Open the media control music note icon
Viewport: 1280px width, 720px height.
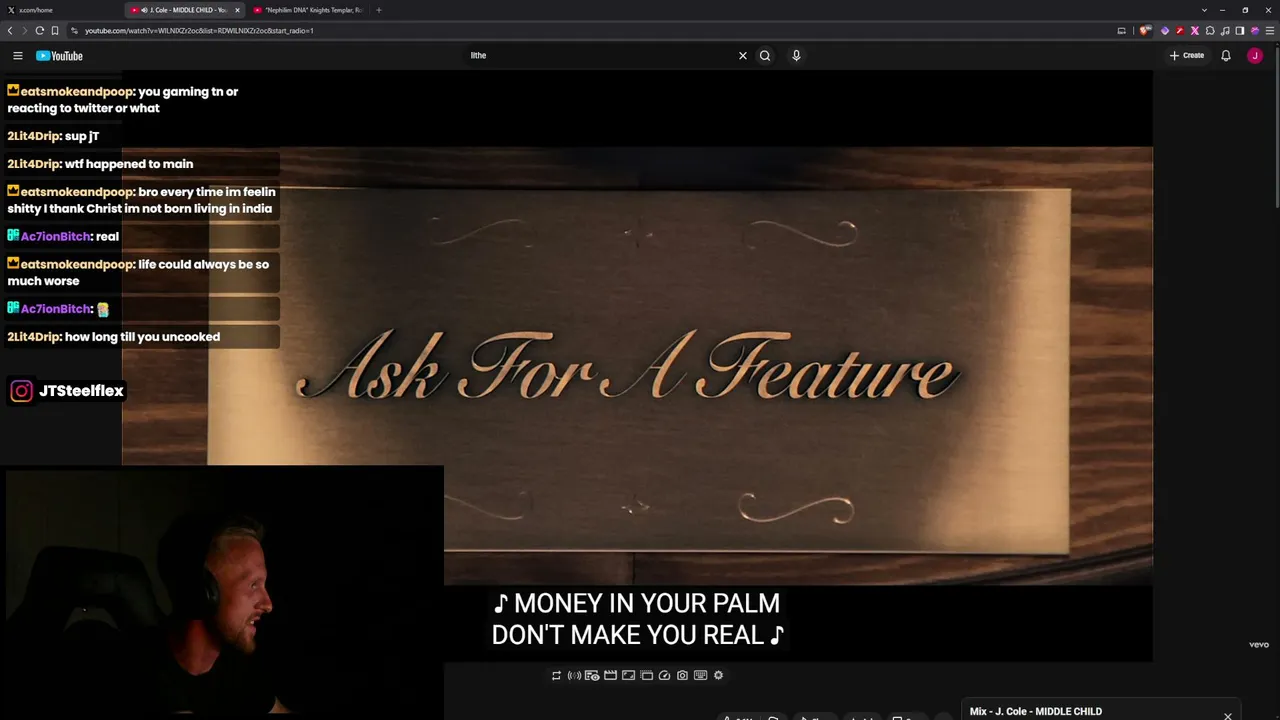coord(1225,31)
